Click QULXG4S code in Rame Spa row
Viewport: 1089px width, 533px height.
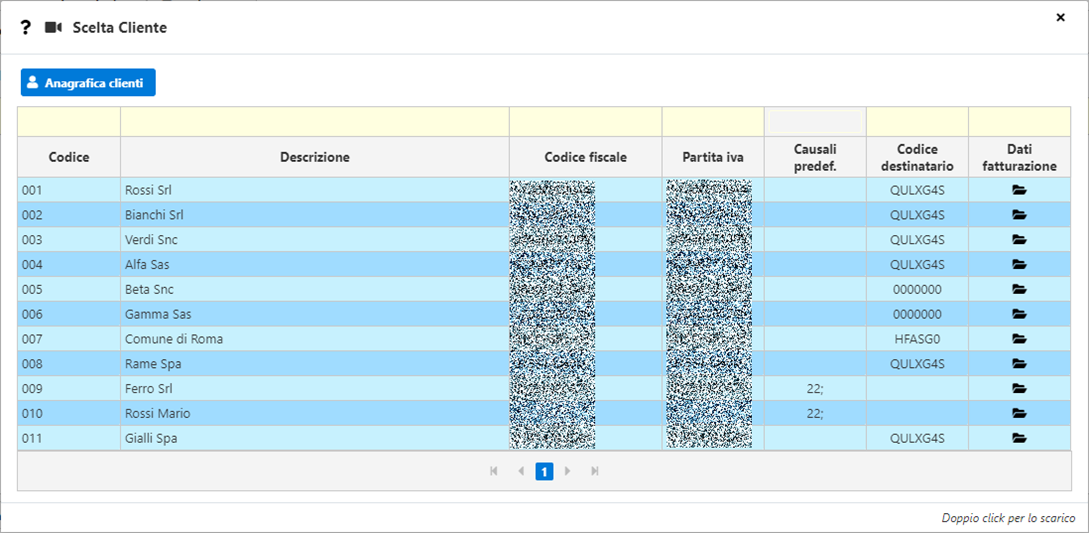[917, 363]
